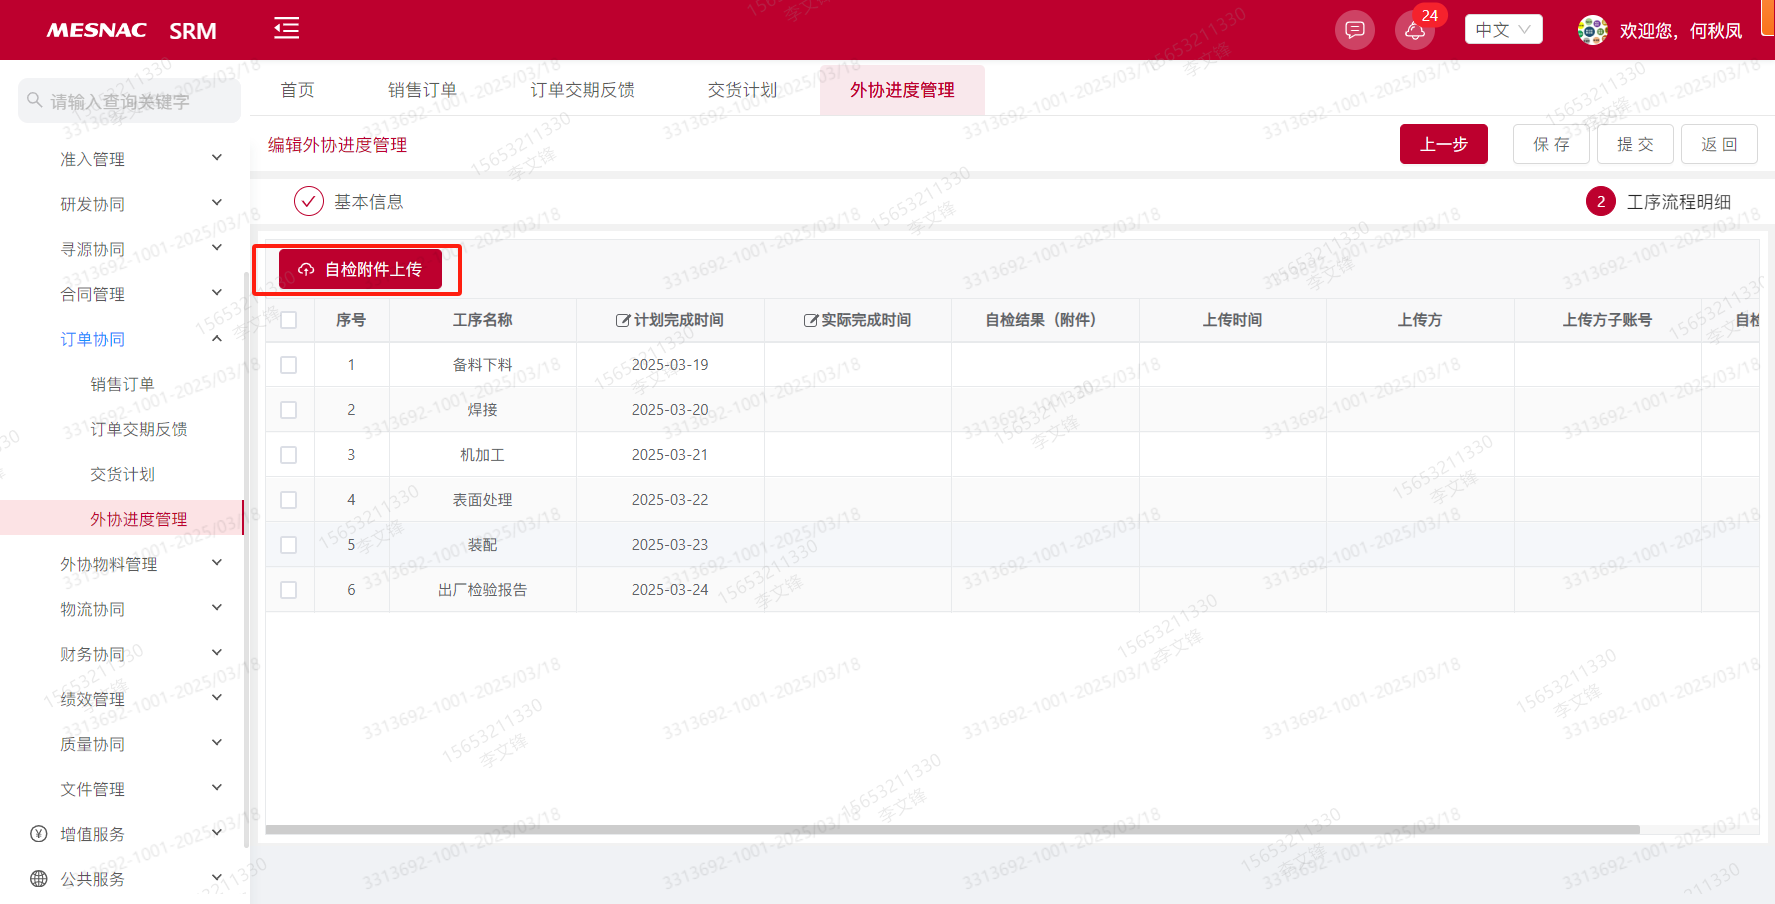Open 订单交期反馈 in the sidebar
This screenshot has height=904, width=1775.
pos(138,429)
